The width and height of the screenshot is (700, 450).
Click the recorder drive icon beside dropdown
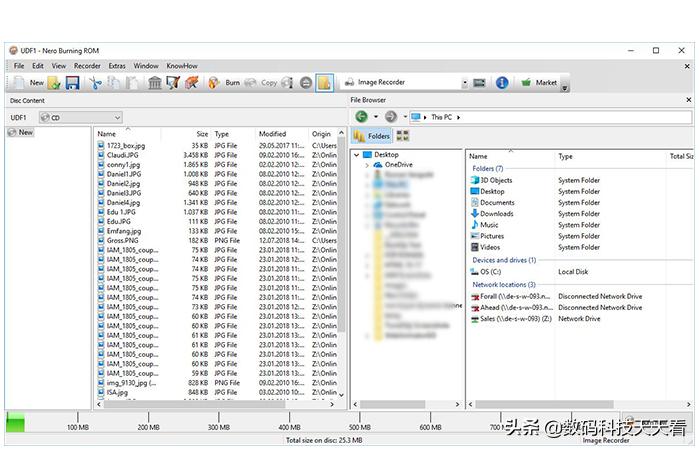479,83
